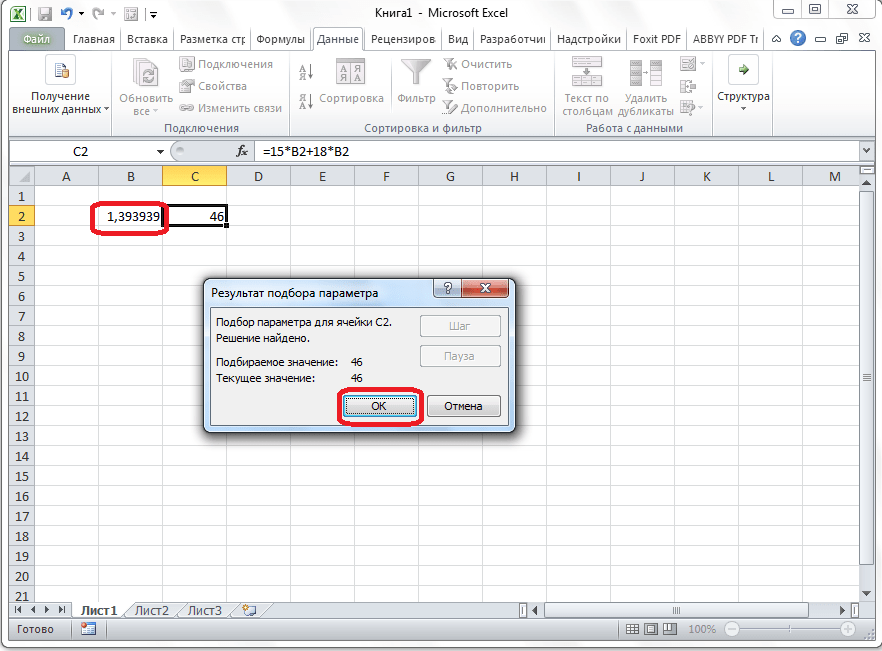Image resolution: width=882 pixels, height=651 pixels.
Task: Switch to Page Layout view in status bar
Action: tap(651, 629)
